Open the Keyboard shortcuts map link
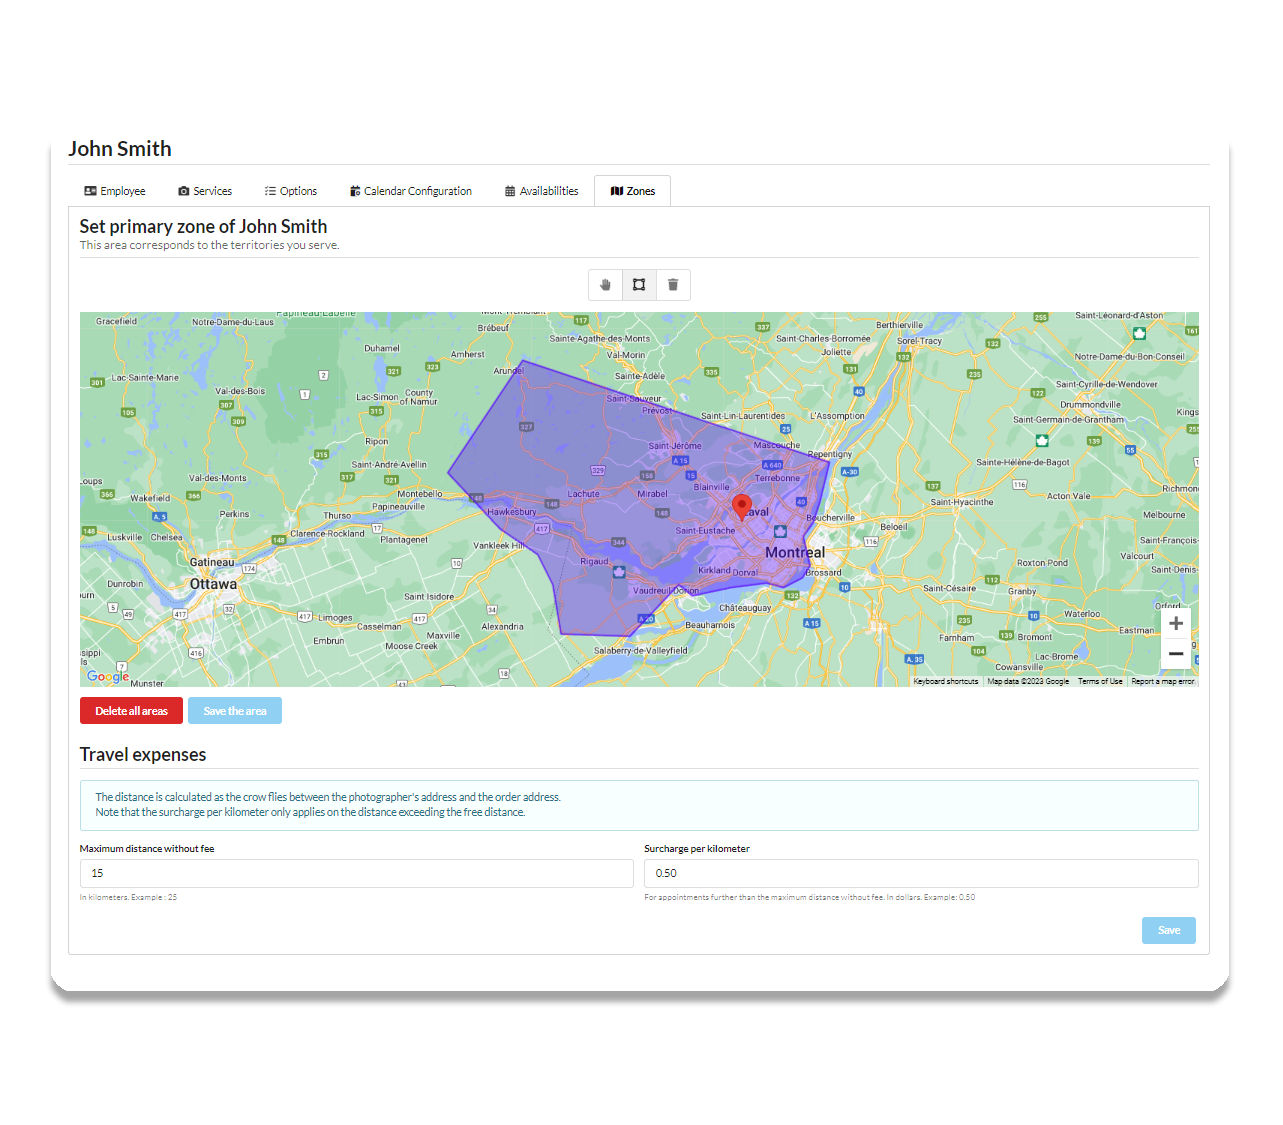 [x=946, y=681]
